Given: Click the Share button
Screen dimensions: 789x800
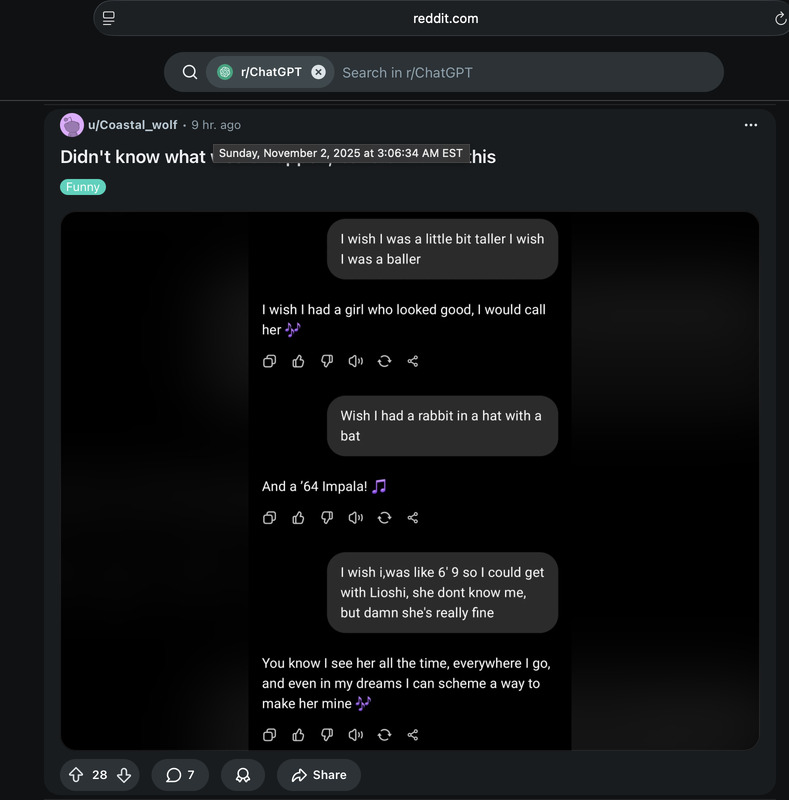Looking at the screenshot, I should (x=318, y=775).
